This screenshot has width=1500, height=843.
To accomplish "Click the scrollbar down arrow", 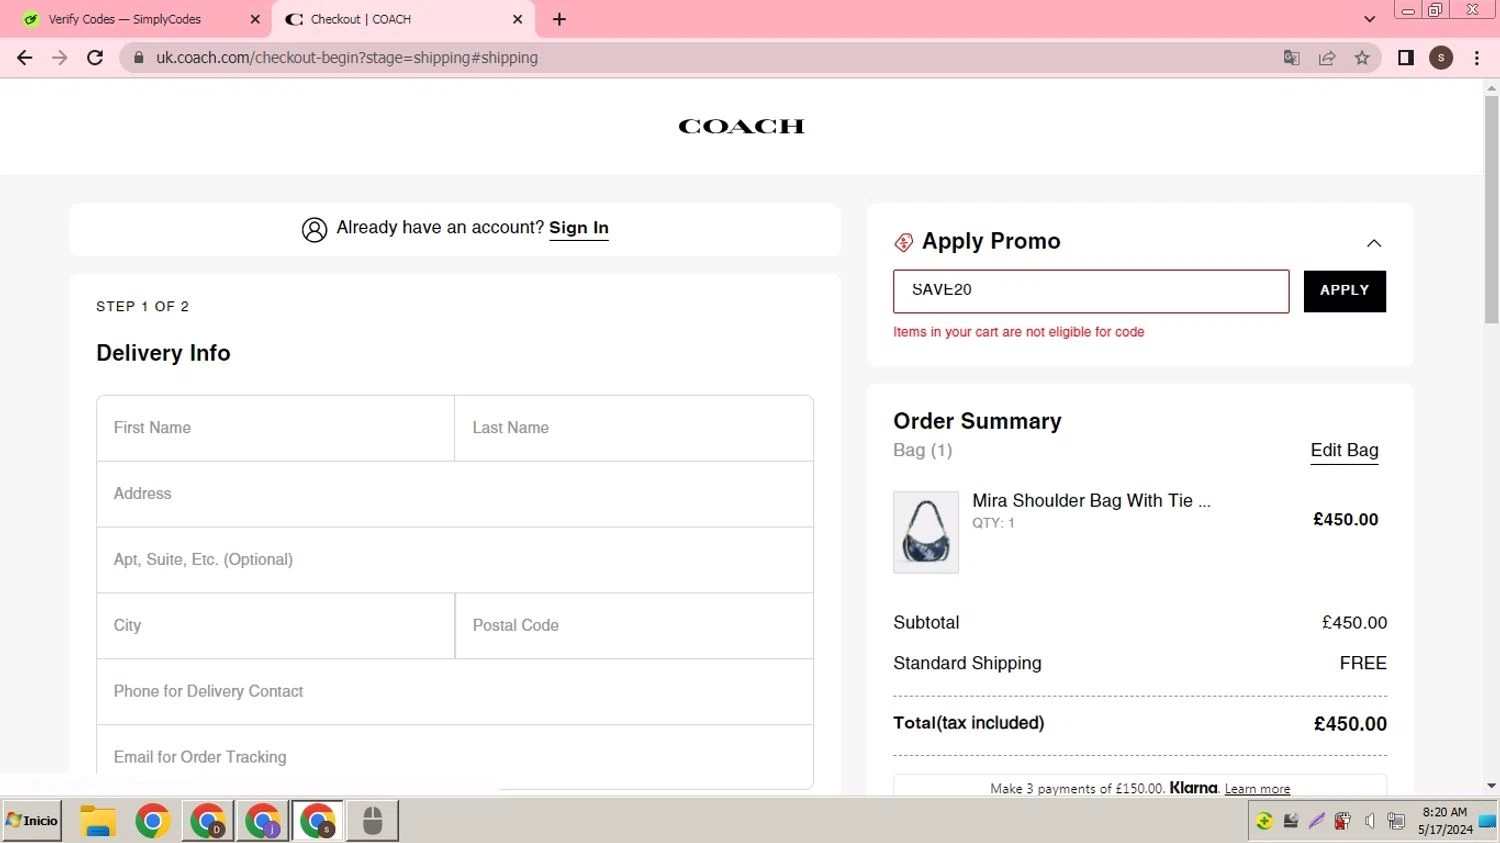I will (1491, 786).
